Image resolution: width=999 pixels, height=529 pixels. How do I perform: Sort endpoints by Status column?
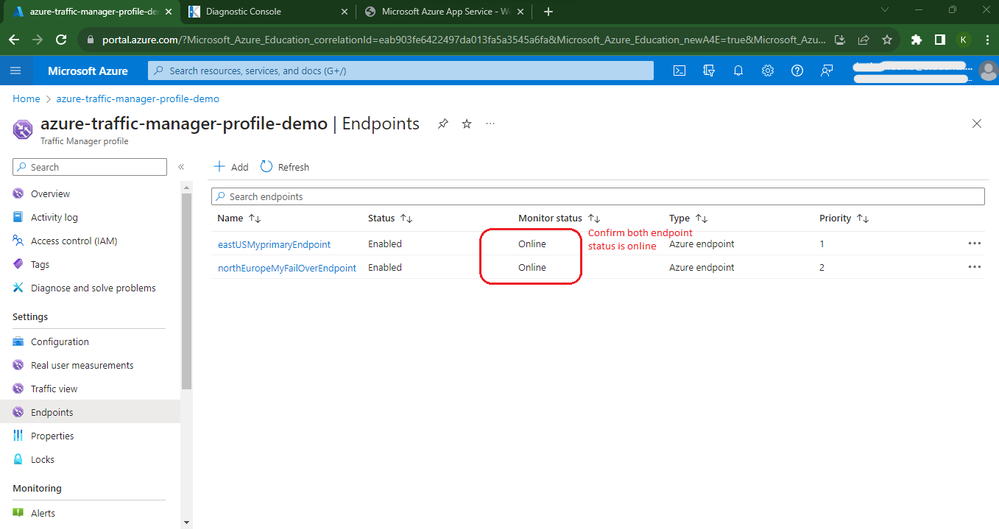(x=390, y=218)
